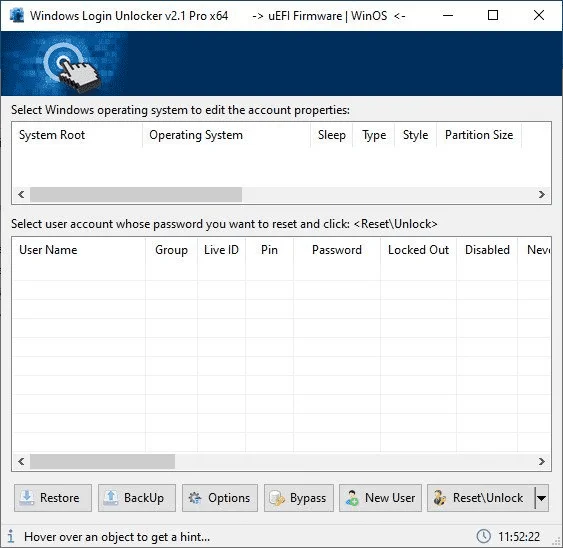The width and height of the screenshot is (563, 548).
Task: Minimize the Windows Login Unlocker window
Action: 448,15
